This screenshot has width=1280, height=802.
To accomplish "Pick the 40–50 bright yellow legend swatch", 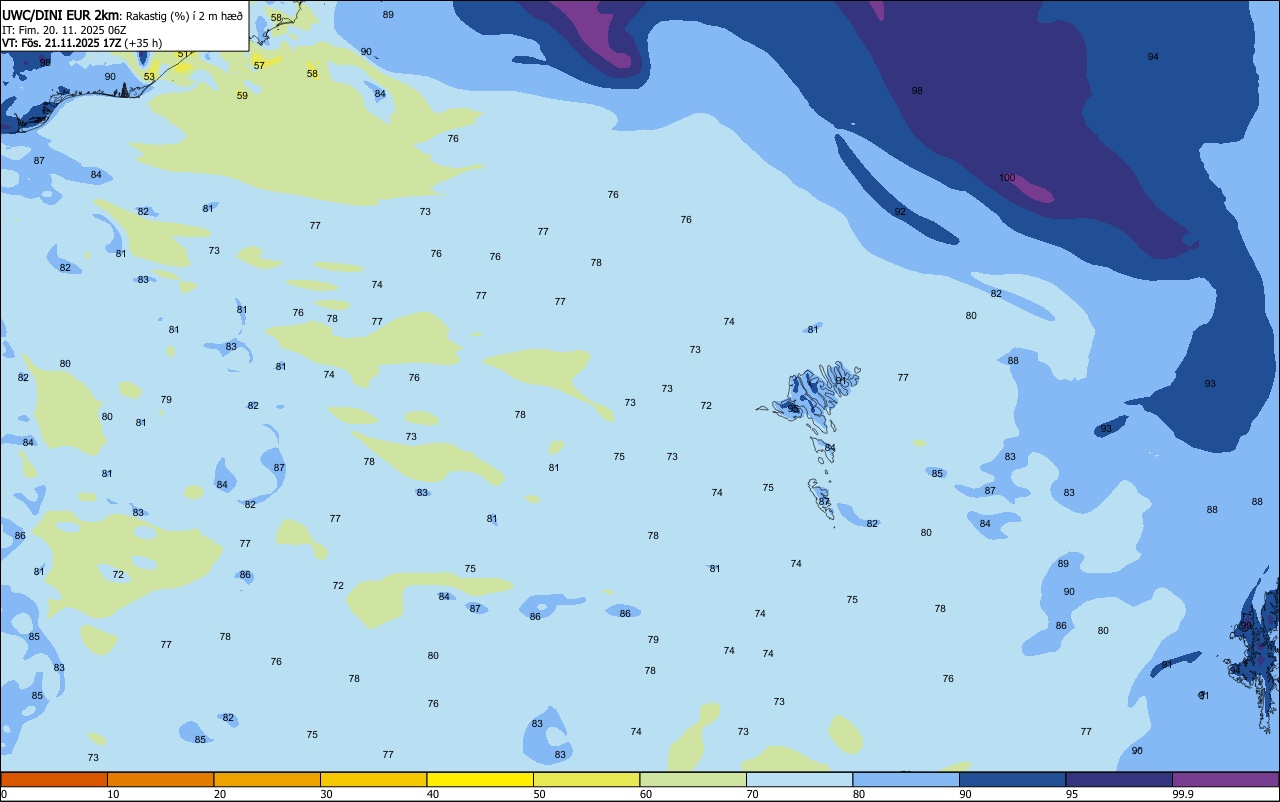I will tap(480, 779).
